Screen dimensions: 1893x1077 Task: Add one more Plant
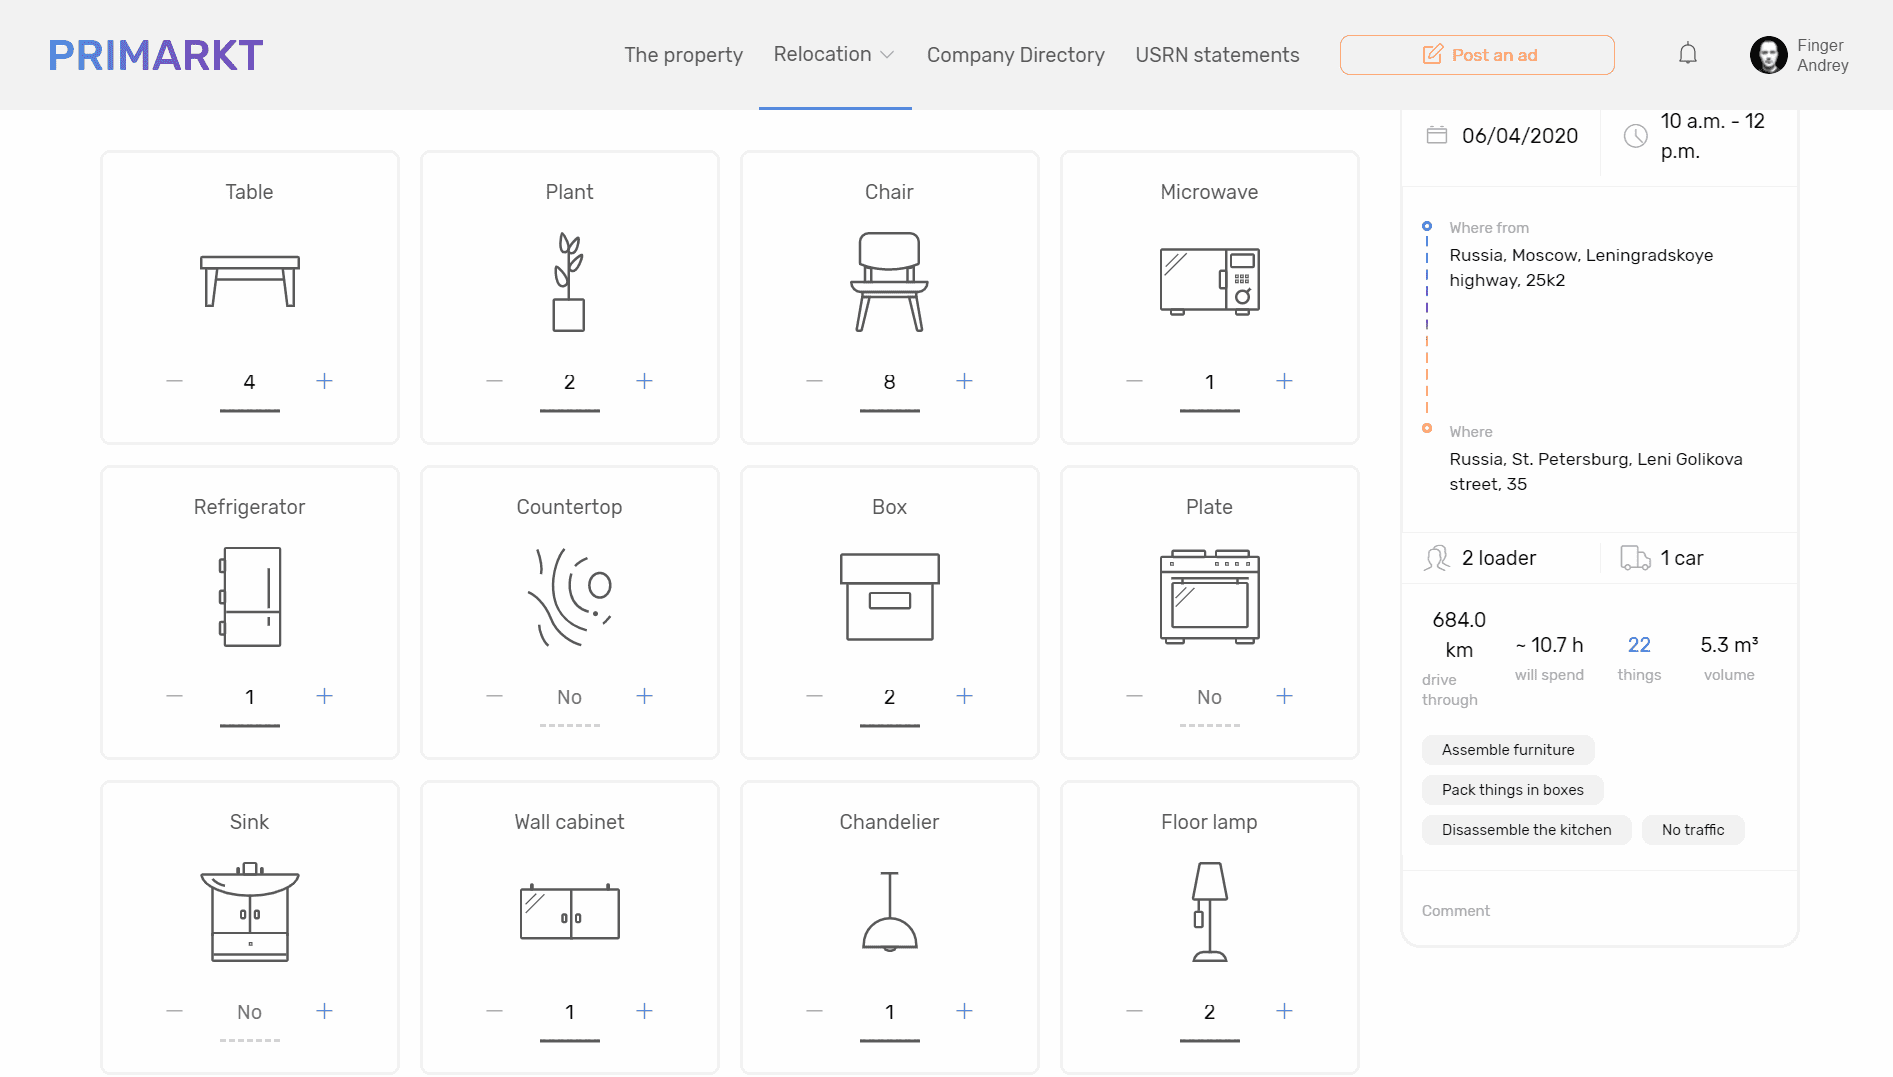[x=644, y=381]
